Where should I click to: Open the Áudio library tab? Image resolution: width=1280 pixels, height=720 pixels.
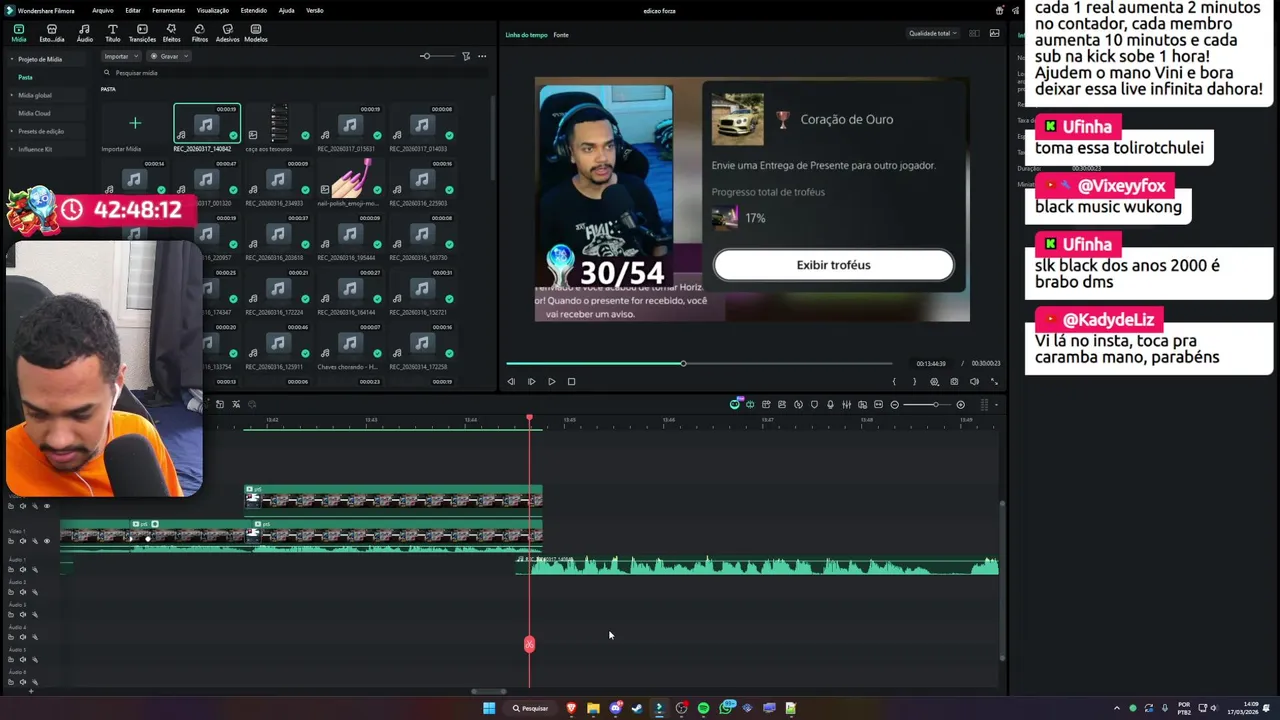pos(85,33)
